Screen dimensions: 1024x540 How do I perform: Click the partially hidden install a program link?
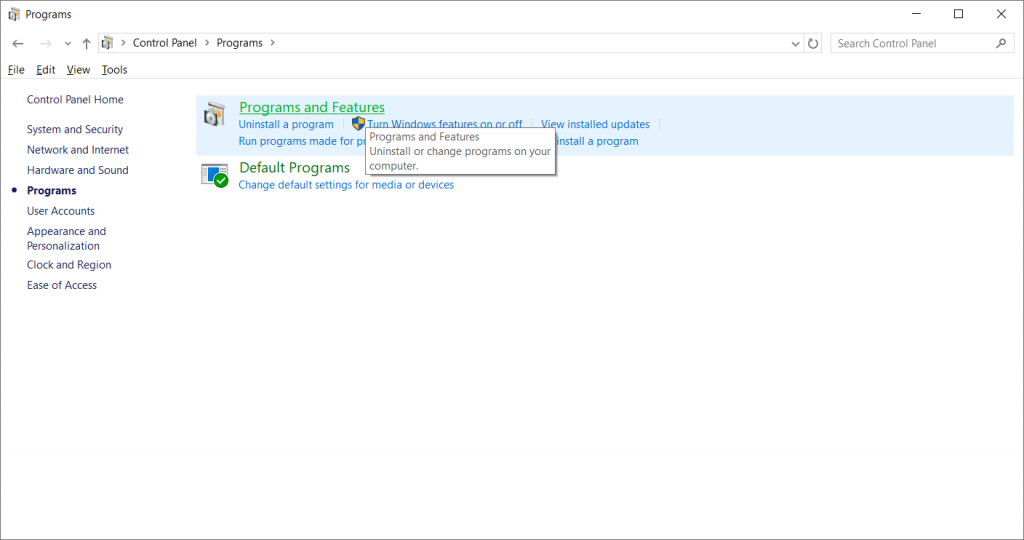point(597,141)
